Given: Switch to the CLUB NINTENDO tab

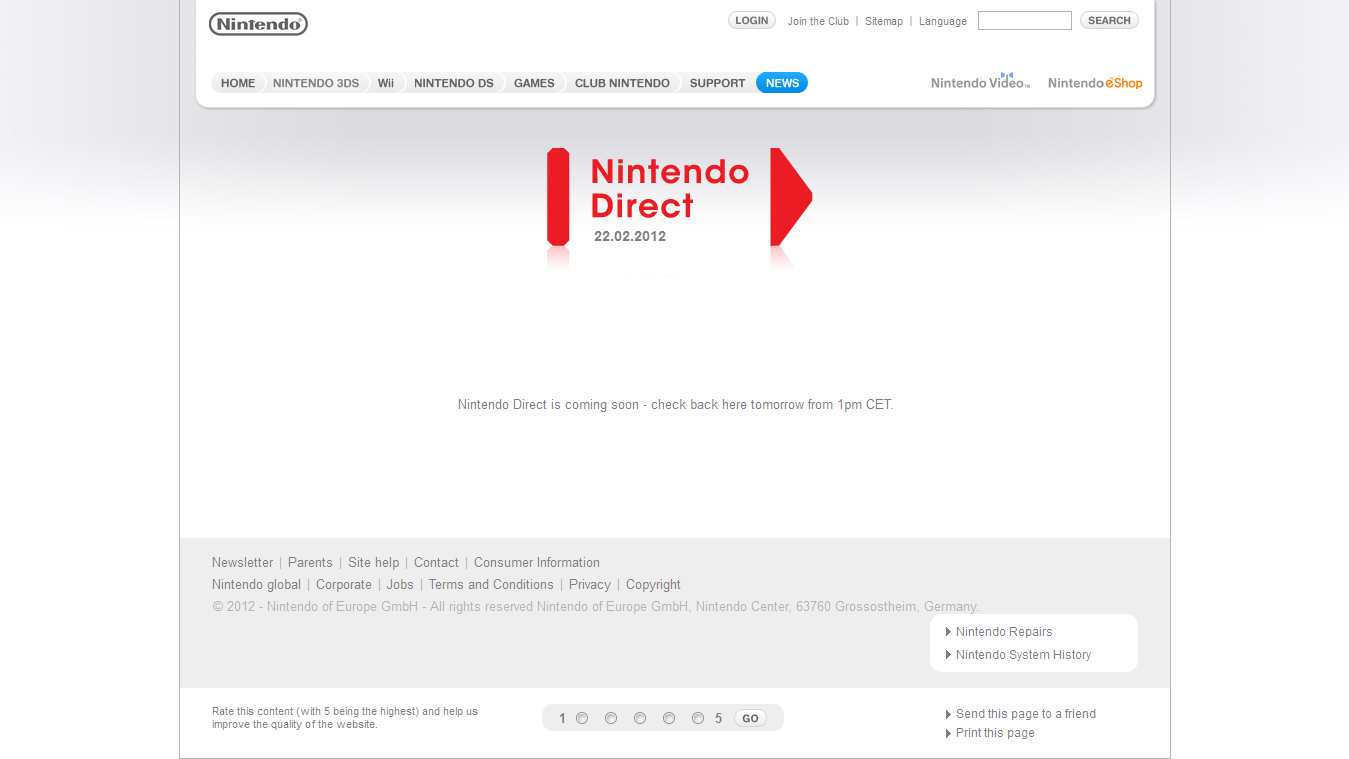Looking at the screenshot, I should tap(621, 83).
